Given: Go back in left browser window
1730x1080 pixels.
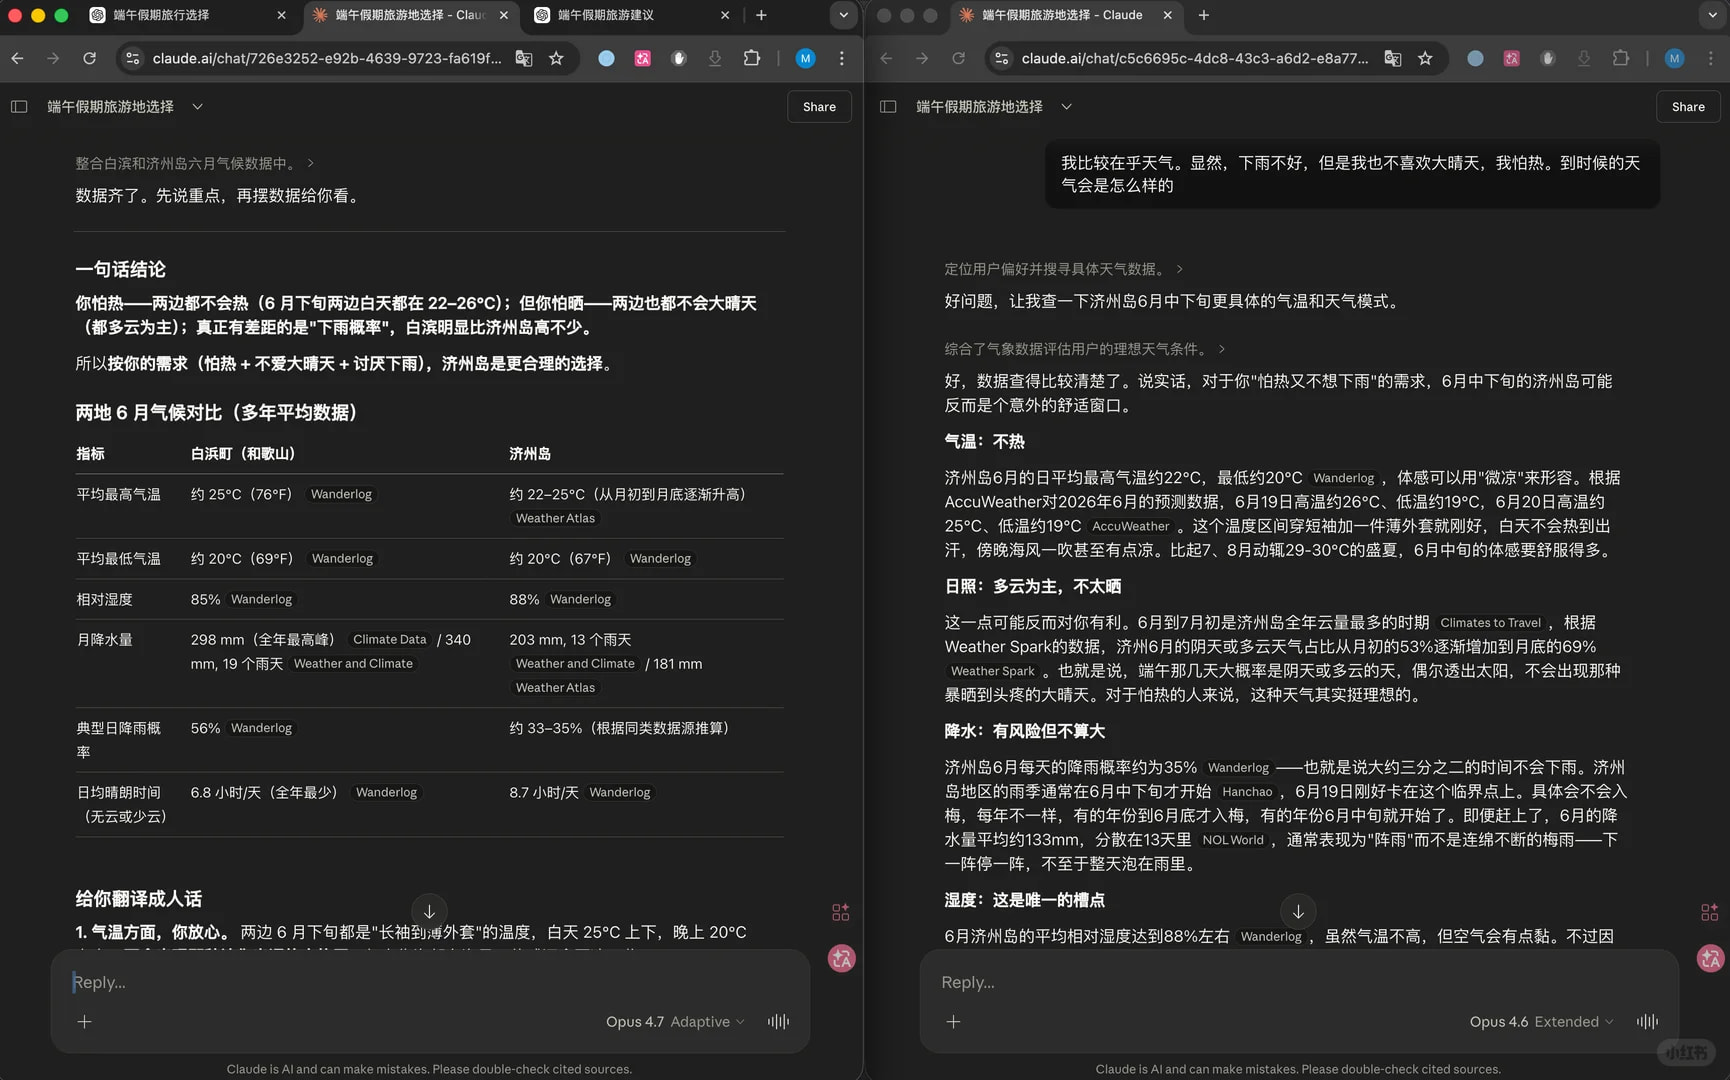Looking at the screenshot, I should point(18,58).
